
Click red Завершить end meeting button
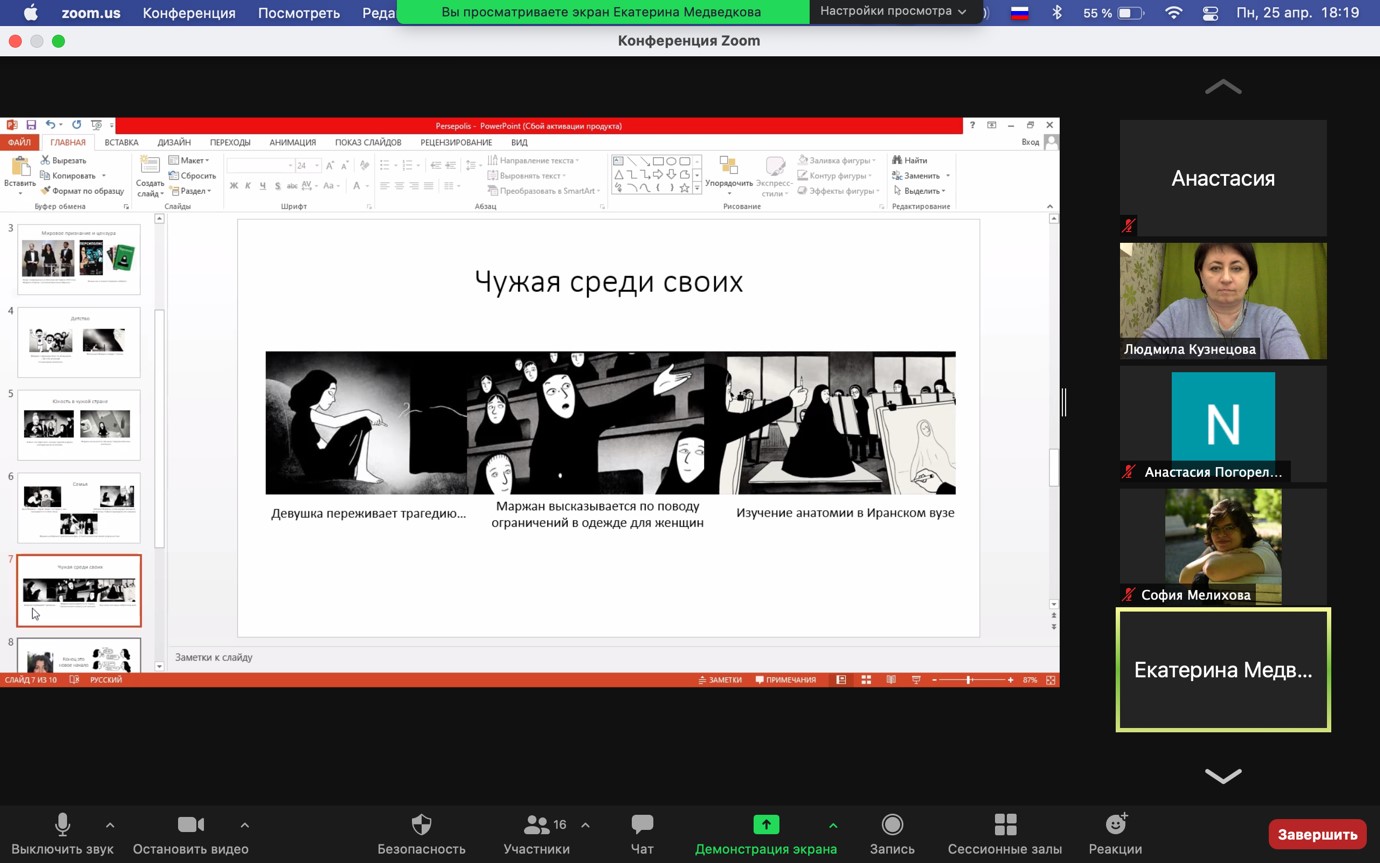pyautogui.click(x=1317, y=834)
